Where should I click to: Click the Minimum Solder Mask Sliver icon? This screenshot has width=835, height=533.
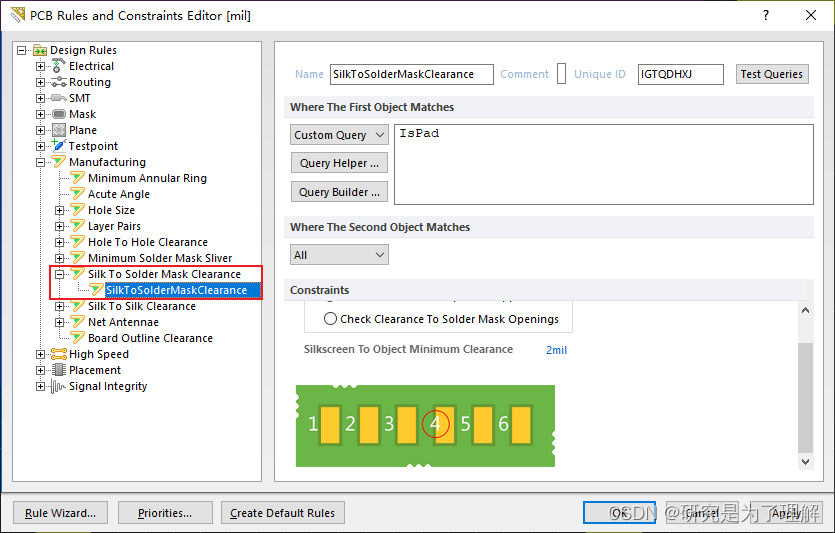pos(78,258)
